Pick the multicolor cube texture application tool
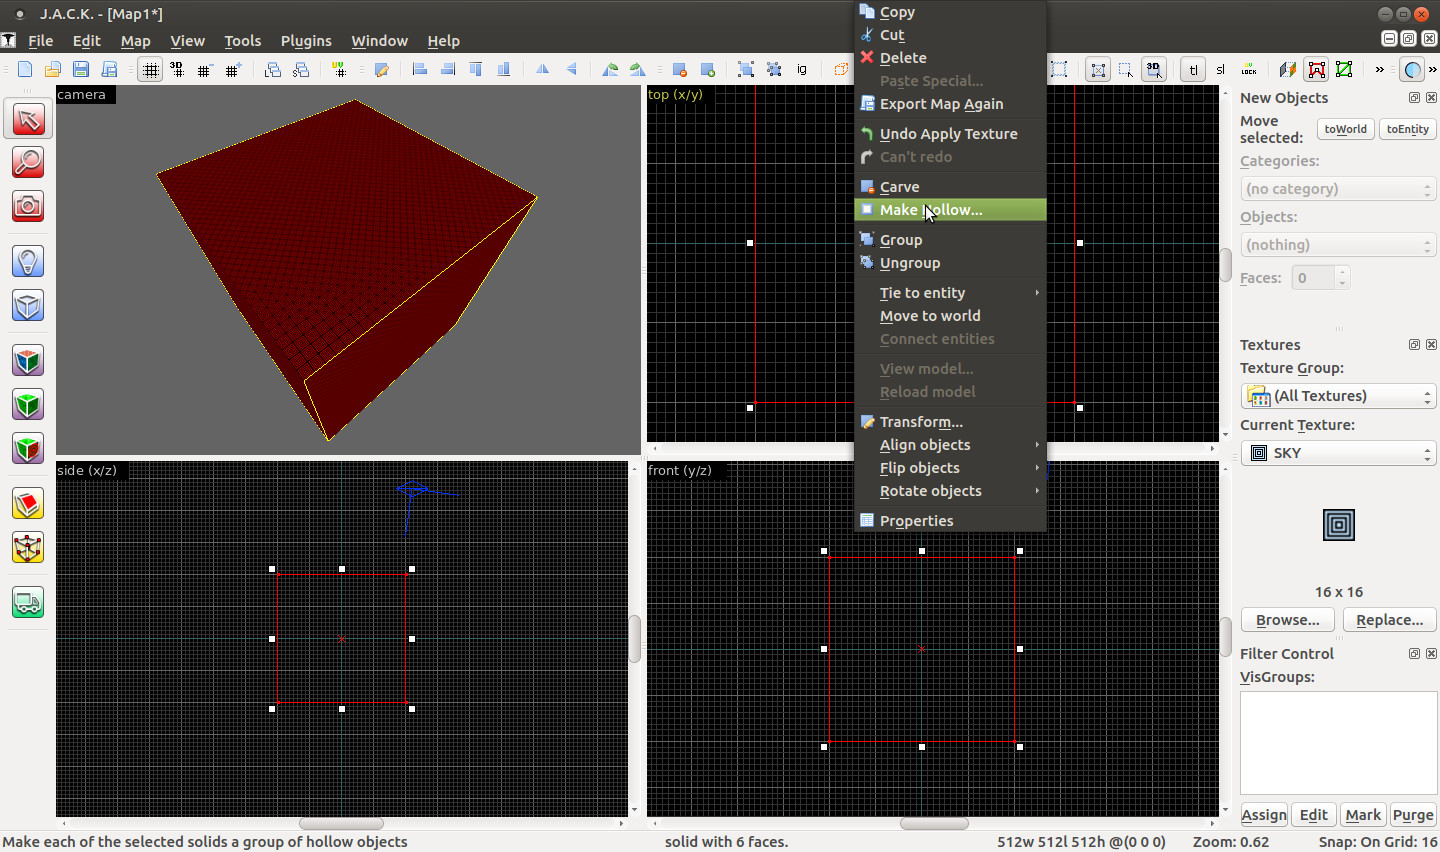 click(x=28, y=360)
